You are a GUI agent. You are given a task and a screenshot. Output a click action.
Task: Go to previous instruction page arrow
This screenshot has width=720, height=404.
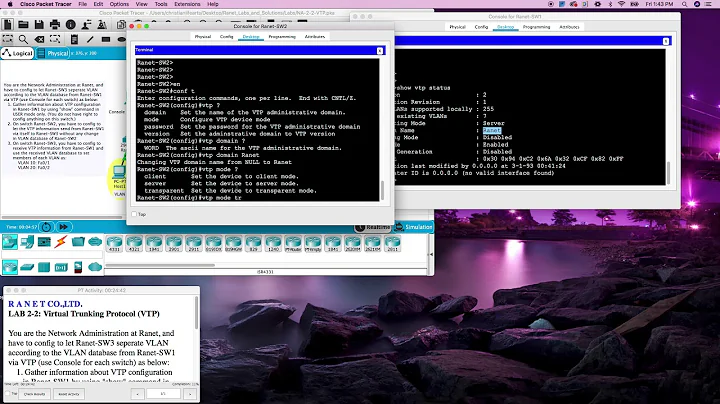[137, 394]
